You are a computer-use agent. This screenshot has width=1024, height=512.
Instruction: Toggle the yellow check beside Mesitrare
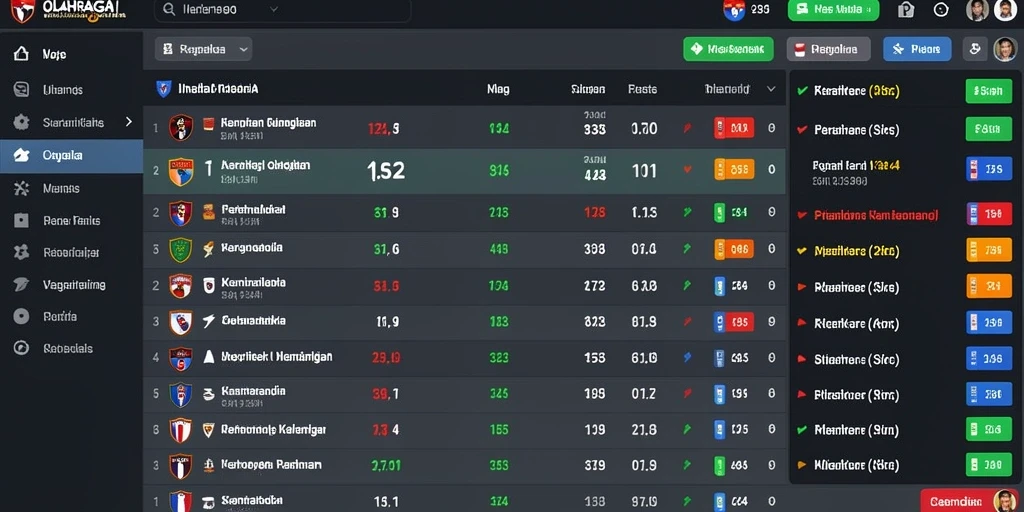click(803, 251)
